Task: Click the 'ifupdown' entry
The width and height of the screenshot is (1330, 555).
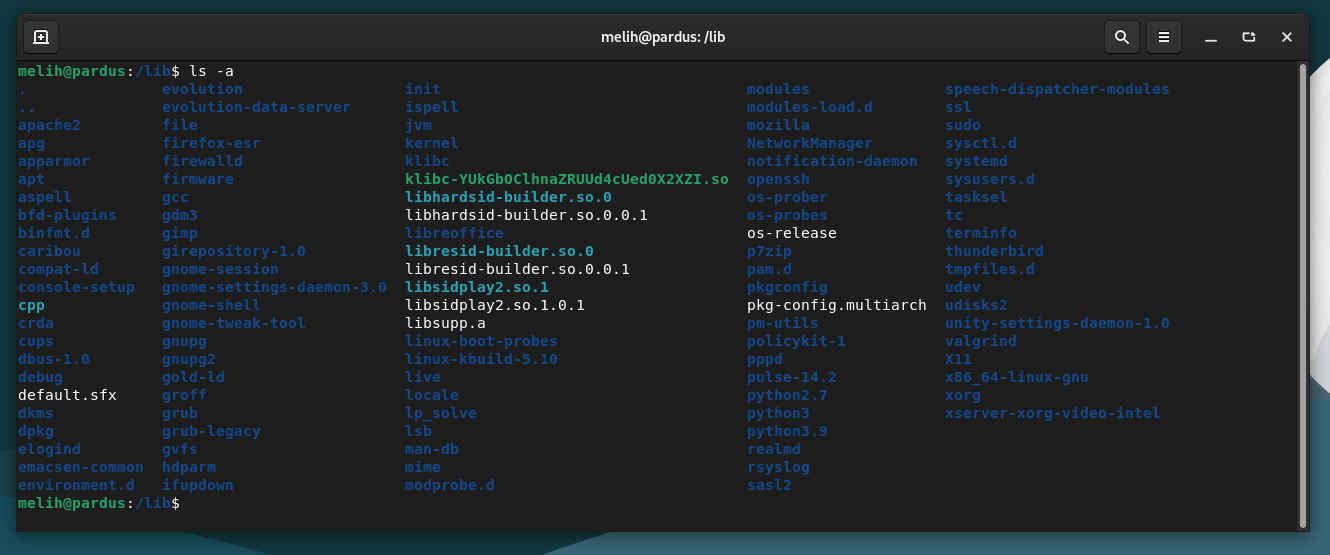Action: pos(198,485)
